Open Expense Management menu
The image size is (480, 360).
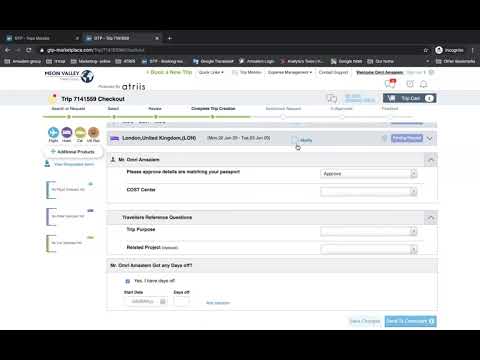pyautogui.click(x=290, y=72)
